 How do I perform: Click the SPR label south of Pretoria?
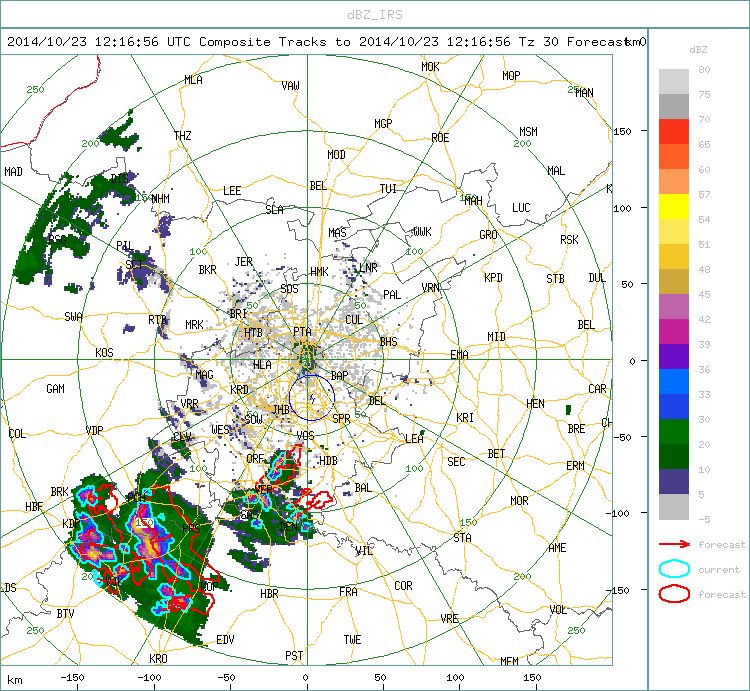[x=341, y=418]
